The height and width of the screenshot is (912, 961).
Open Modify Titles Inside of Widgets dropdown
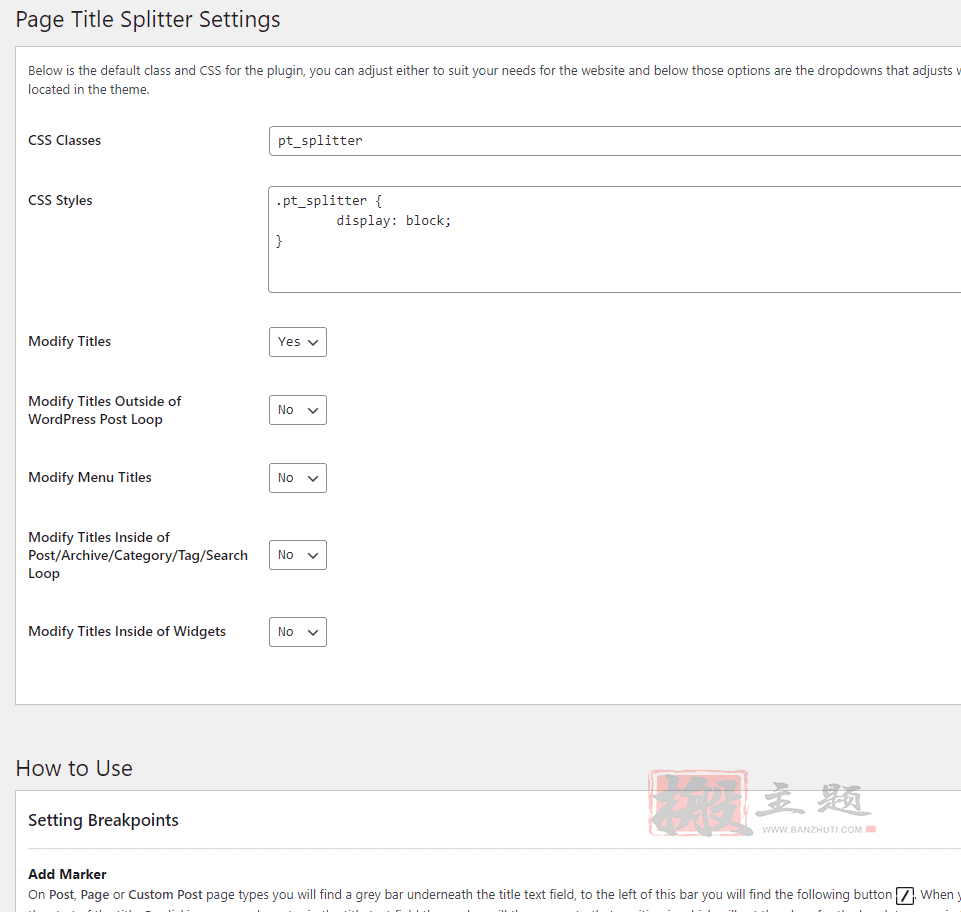(298, 632)
